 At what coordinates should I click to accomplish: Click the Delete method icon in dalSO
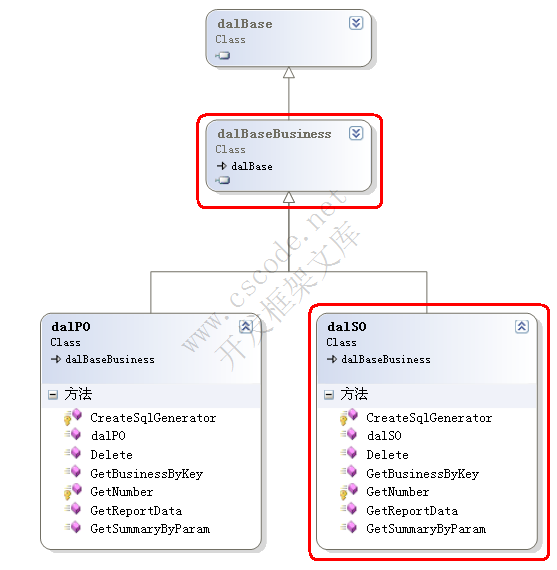(349, 453)
